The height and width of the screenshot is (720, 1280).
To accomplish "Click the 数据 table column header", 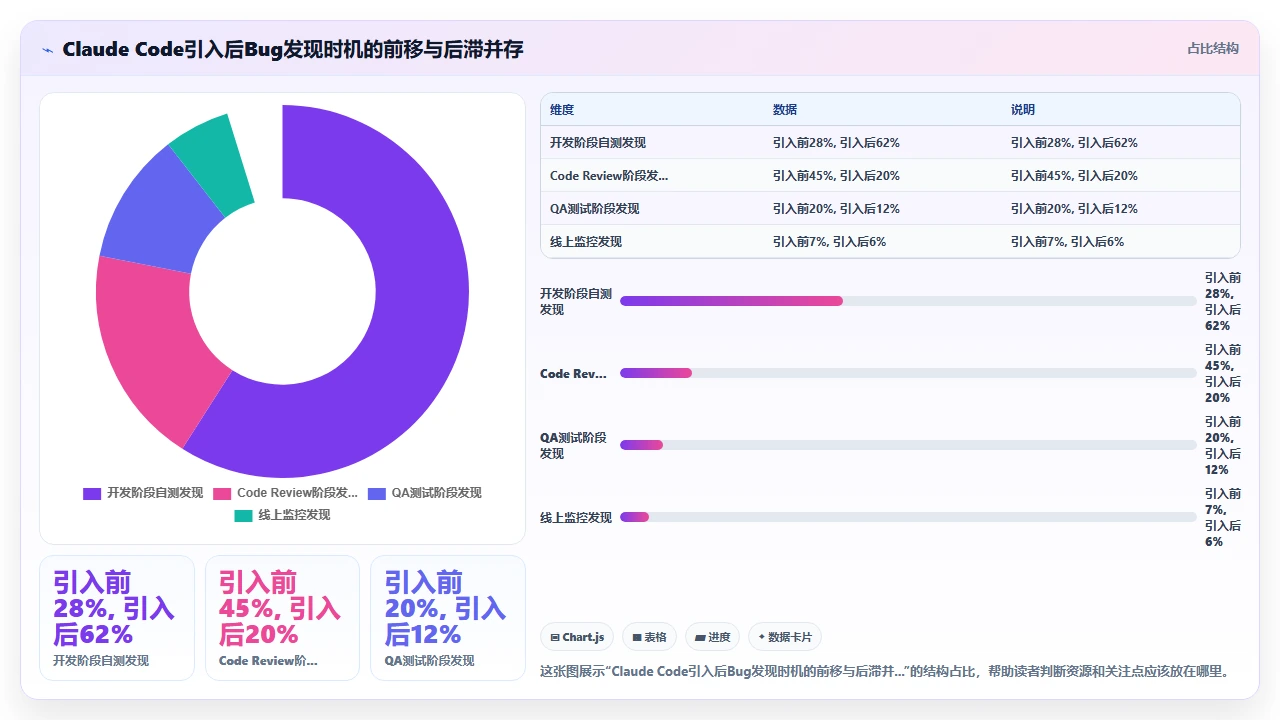I will pos(785,110).
